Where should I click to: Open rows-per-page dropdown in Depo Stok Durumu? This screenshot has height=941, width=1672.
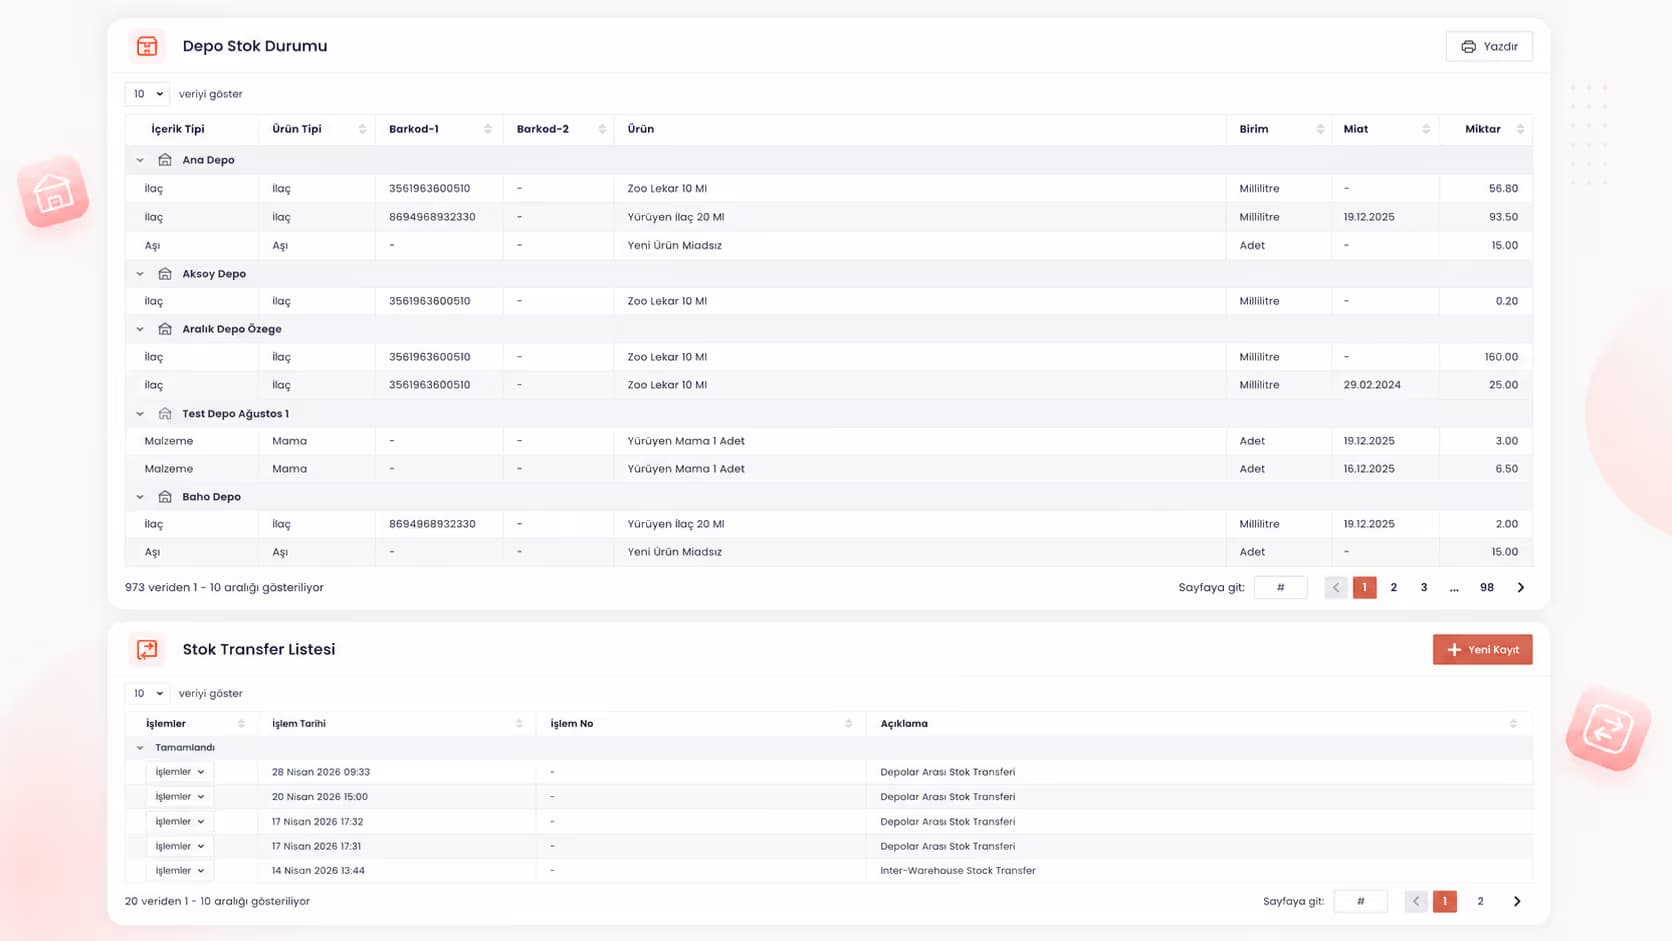click(147, 94)
